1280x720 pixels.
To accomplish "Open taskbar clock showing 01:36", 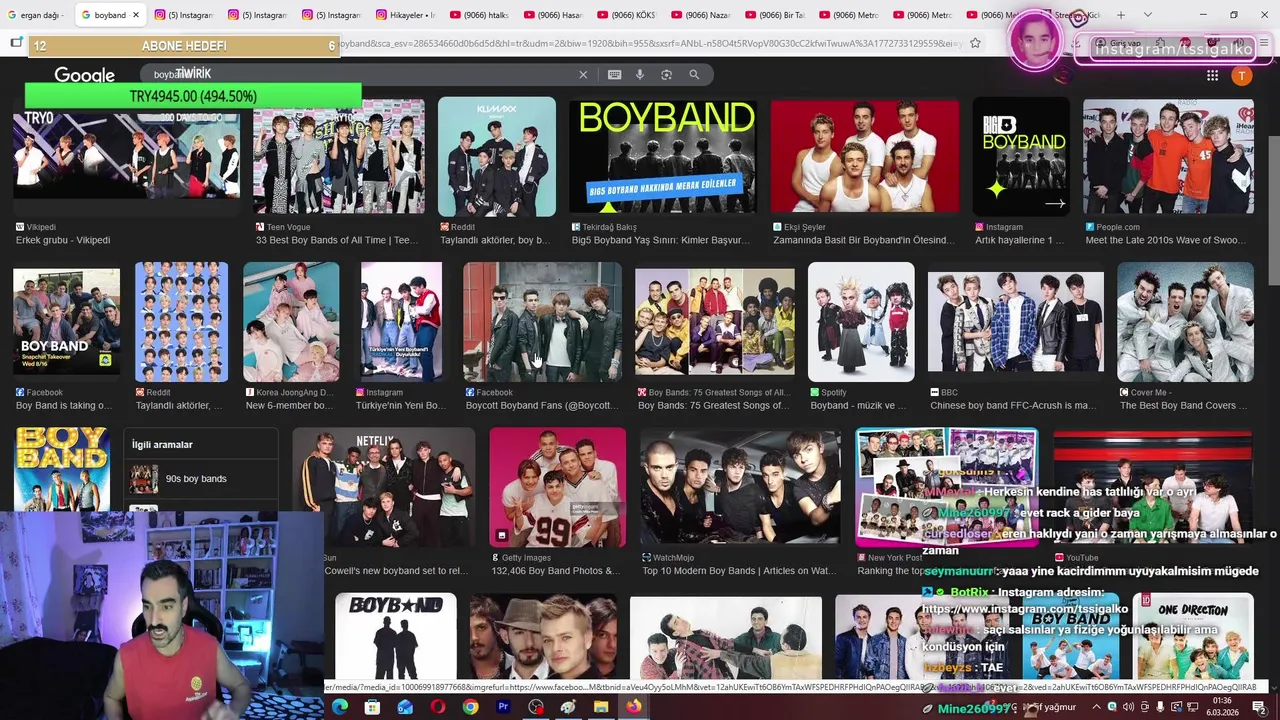I will (x=1222, y=707).
